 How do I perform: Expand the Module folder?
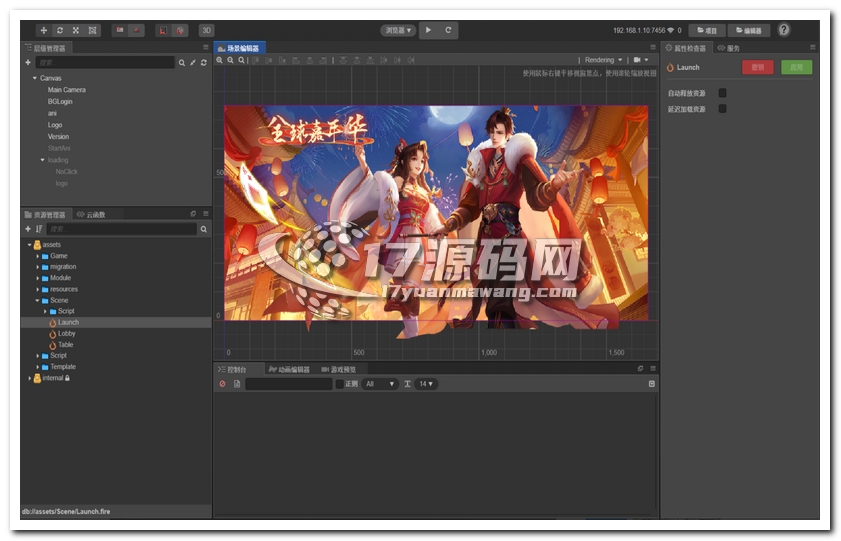38,278
